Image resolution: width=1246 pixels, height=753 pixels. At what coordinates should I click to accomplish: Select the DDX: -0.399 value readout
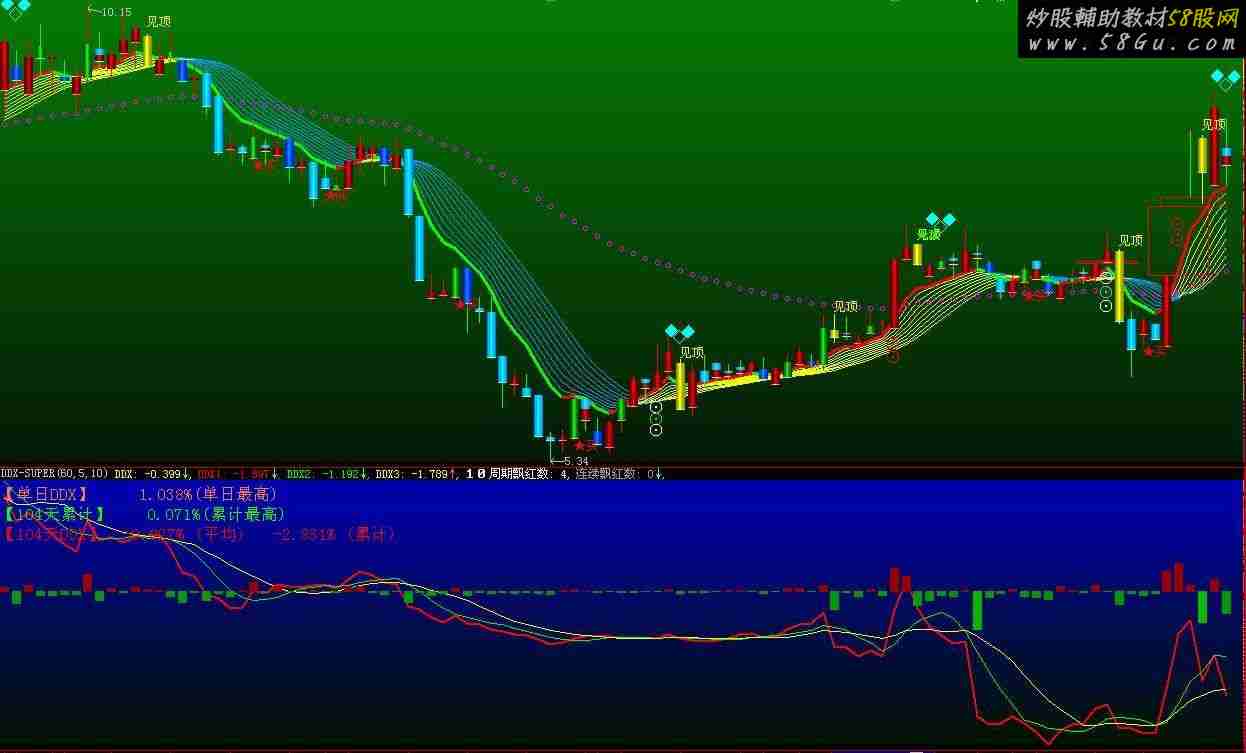tap(153, 473)
